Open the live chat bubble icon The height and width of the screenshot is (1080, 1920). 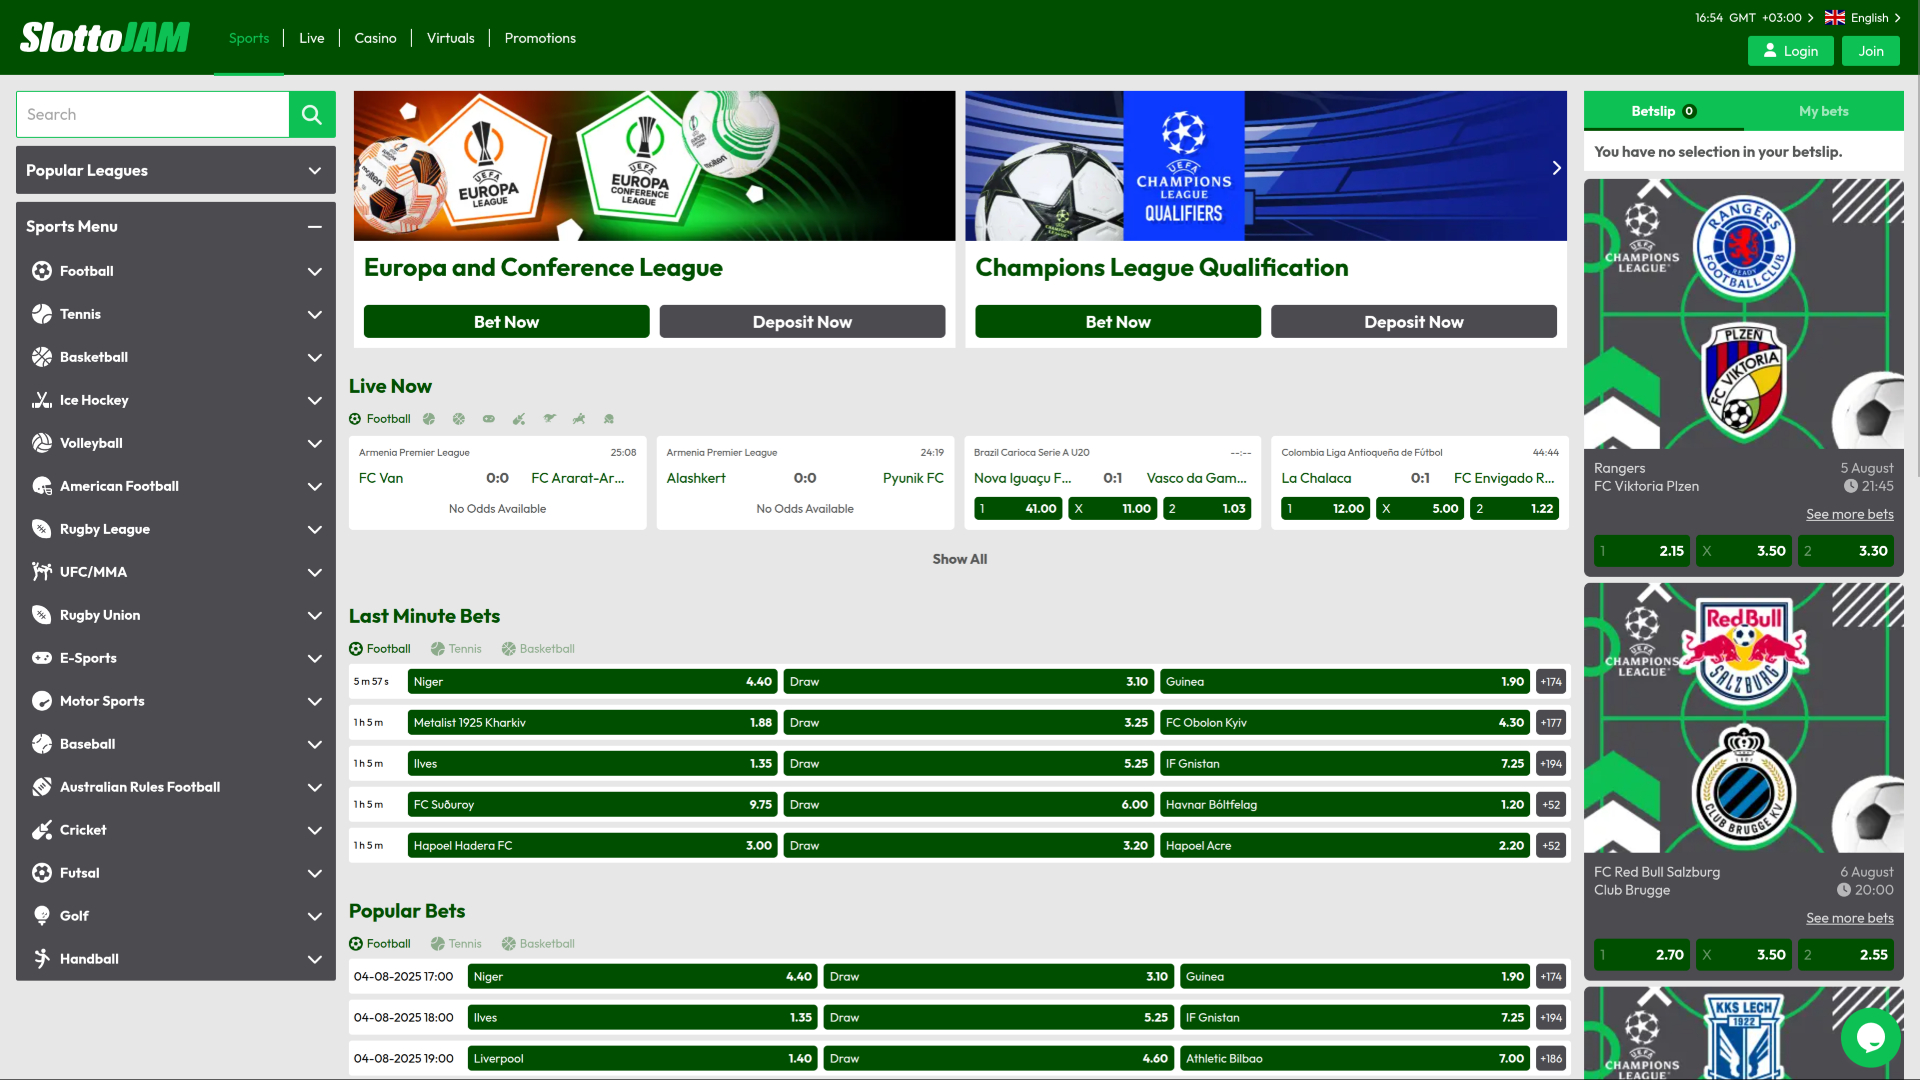click(1869, 1038)
